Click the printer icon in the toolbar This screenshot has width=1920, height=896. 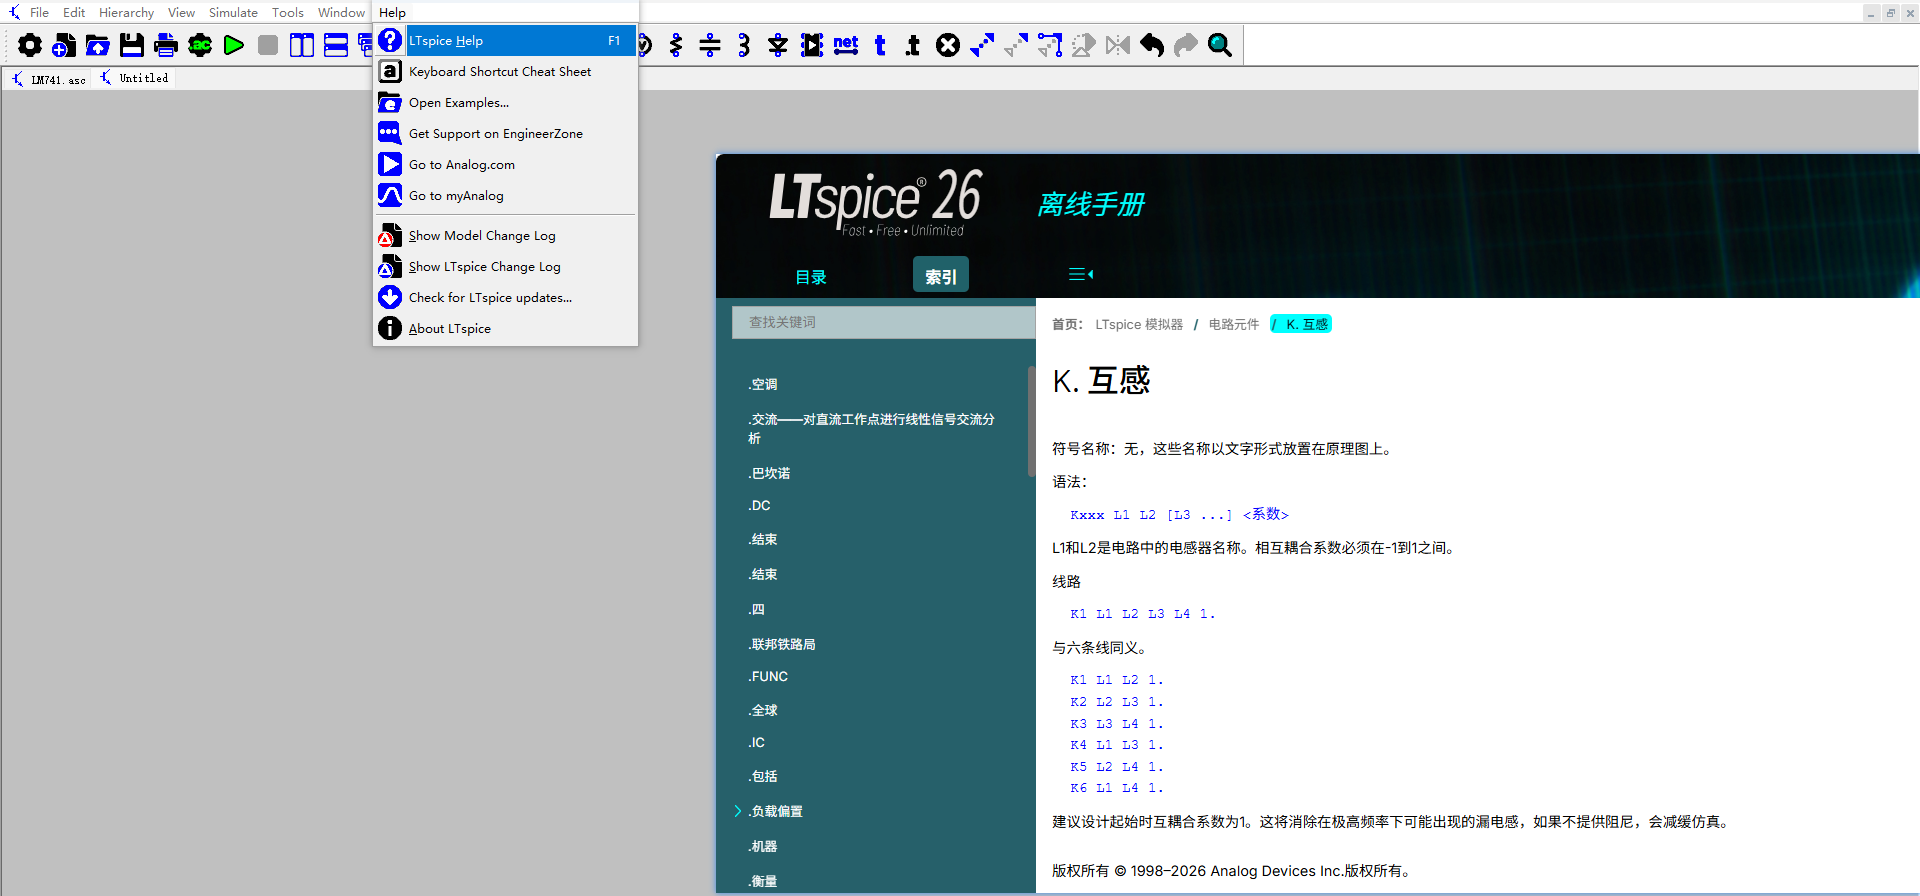click(x=166, y=45)
